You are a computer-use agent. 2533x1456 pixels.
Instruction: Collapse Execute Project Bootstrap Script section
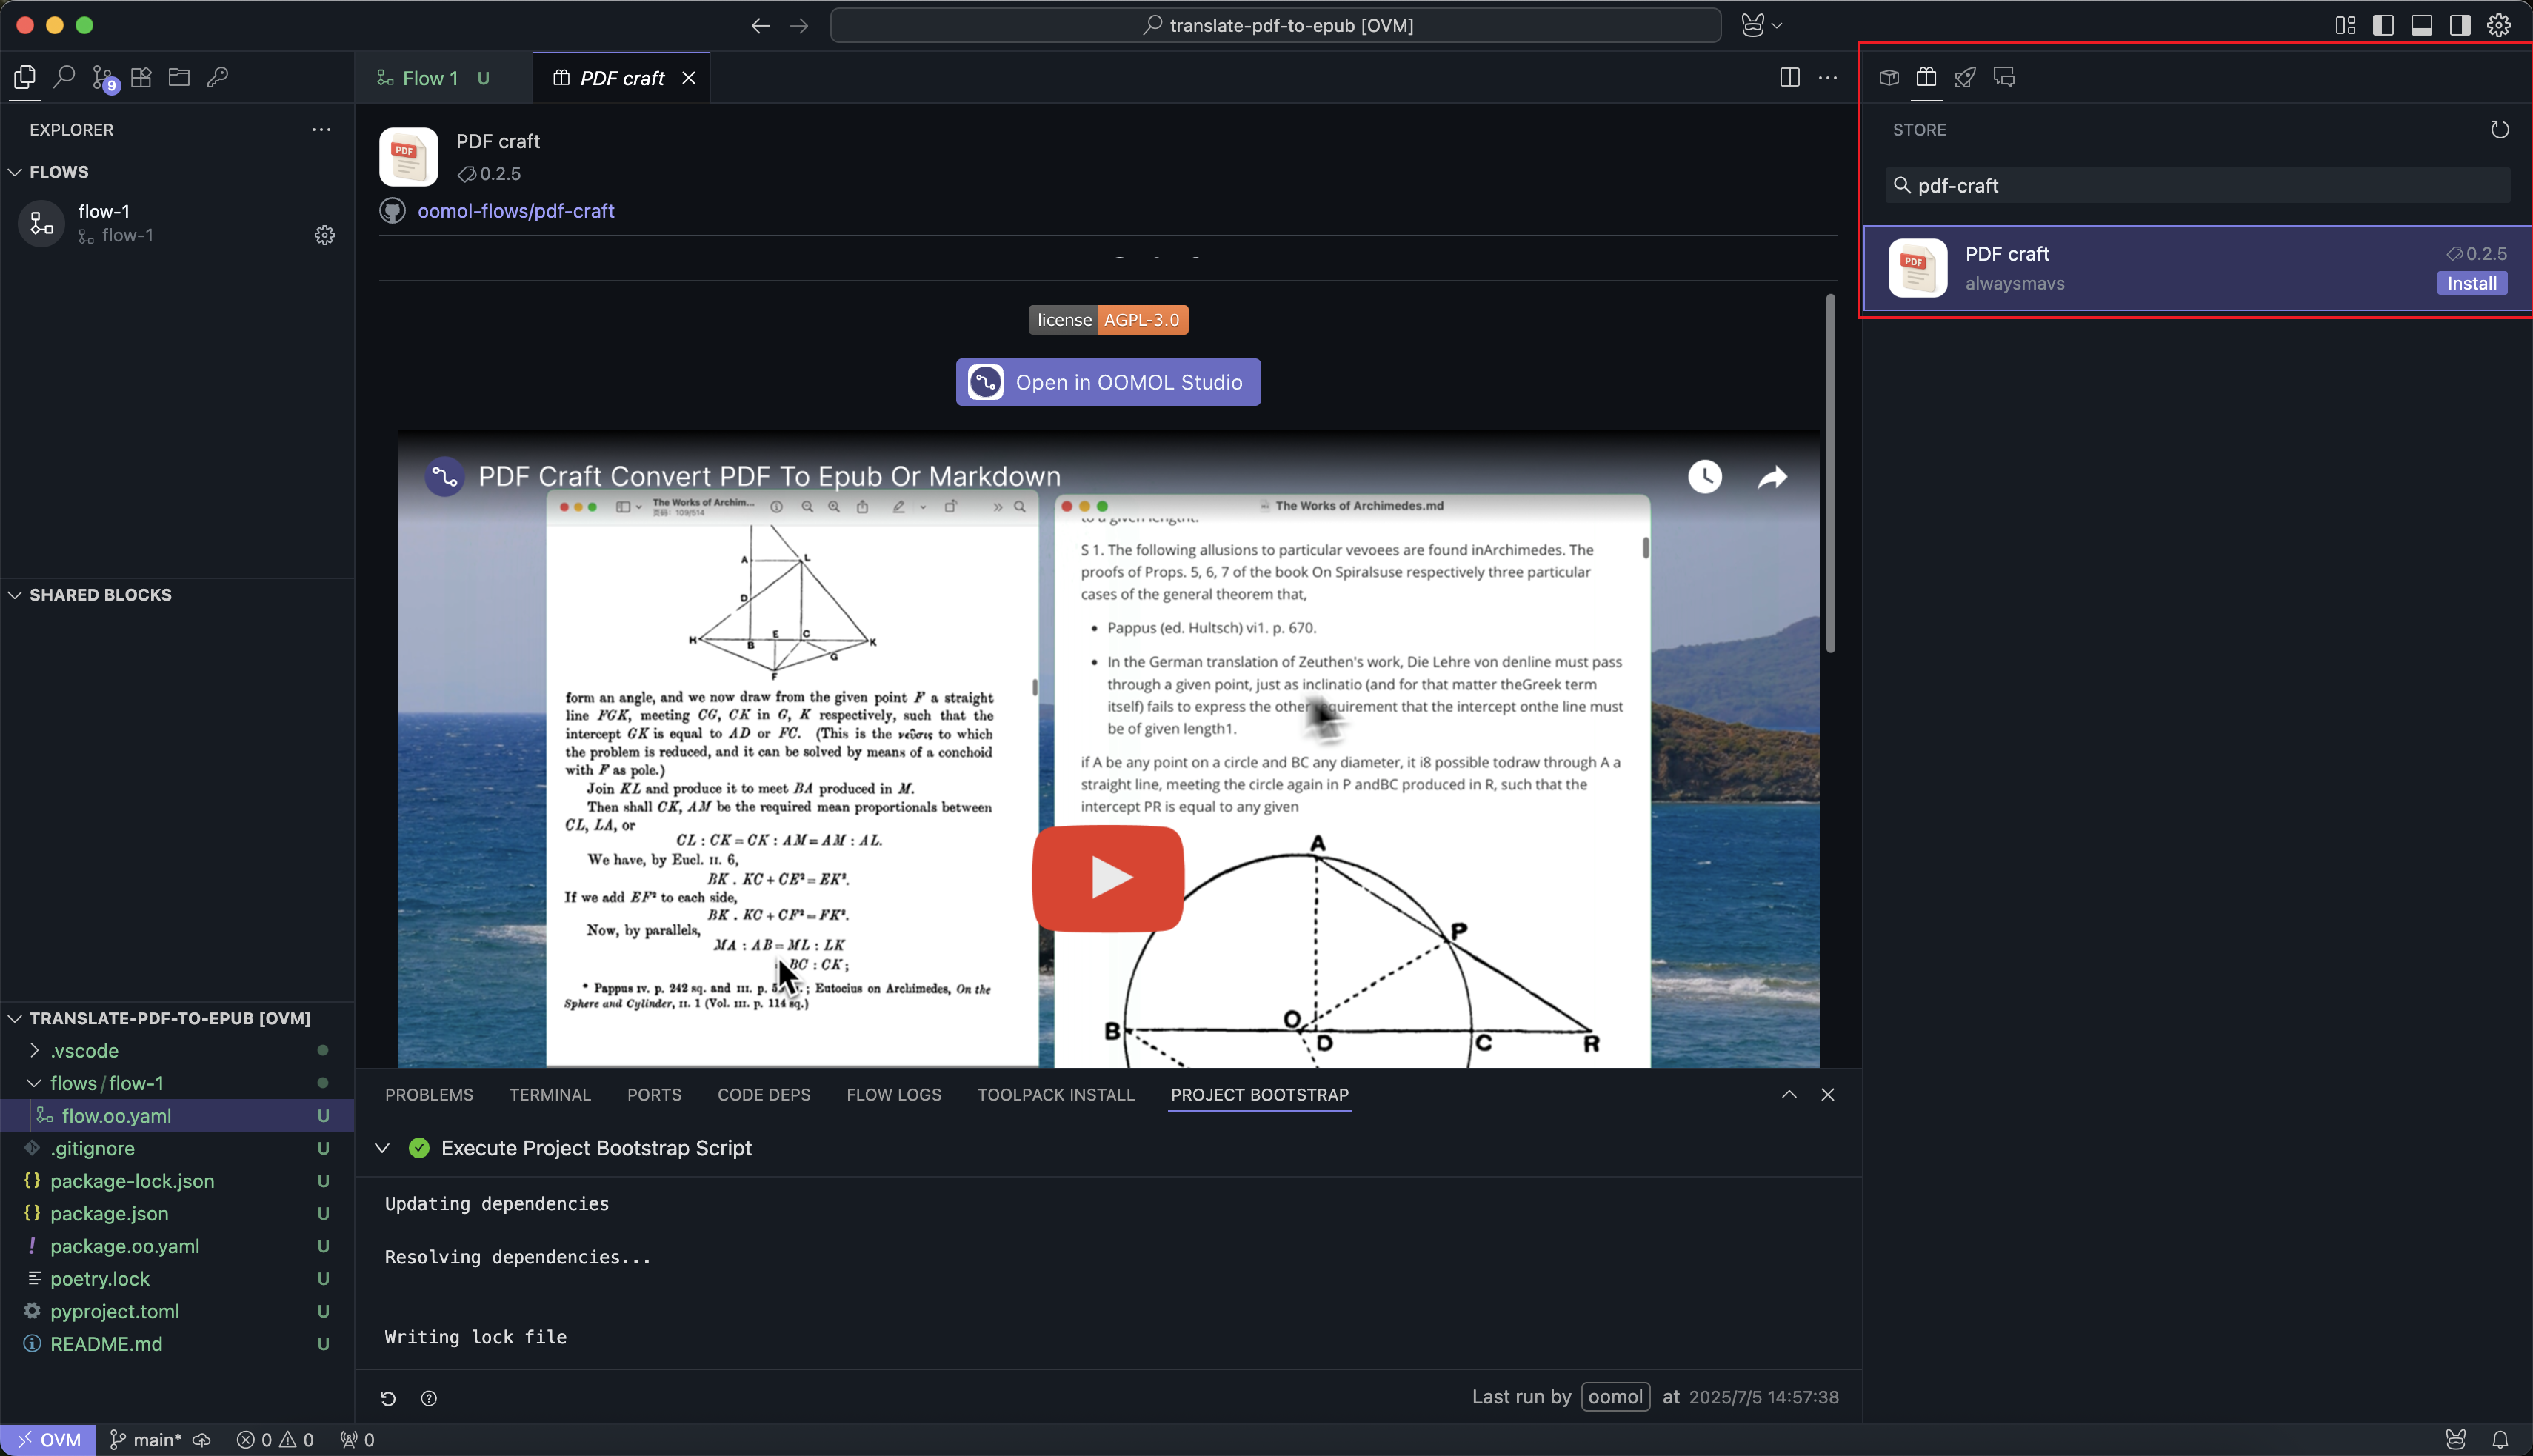(382, 1148)
